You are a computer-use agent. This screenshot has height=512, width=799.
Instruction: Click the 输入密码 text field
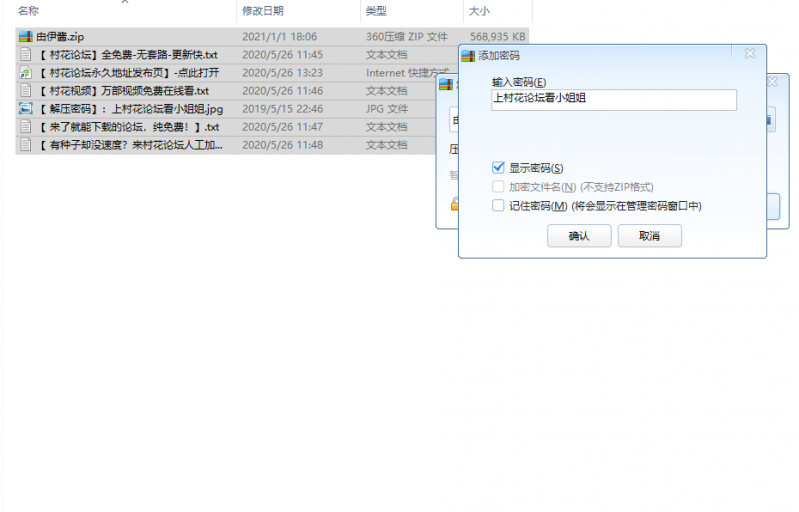(614, 99)
